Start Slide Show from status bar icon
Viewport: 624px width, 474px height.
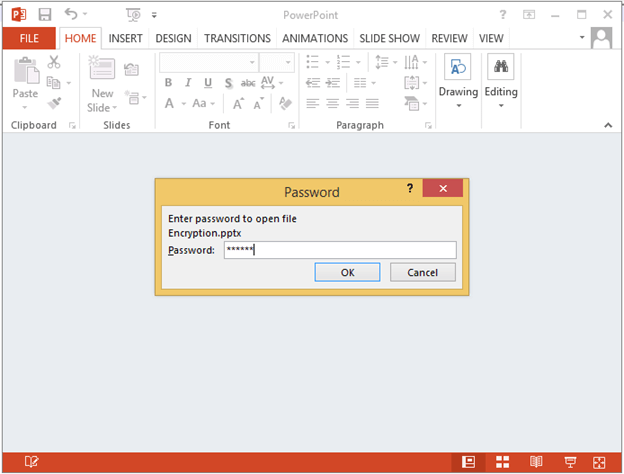click(x=570, y=462)
